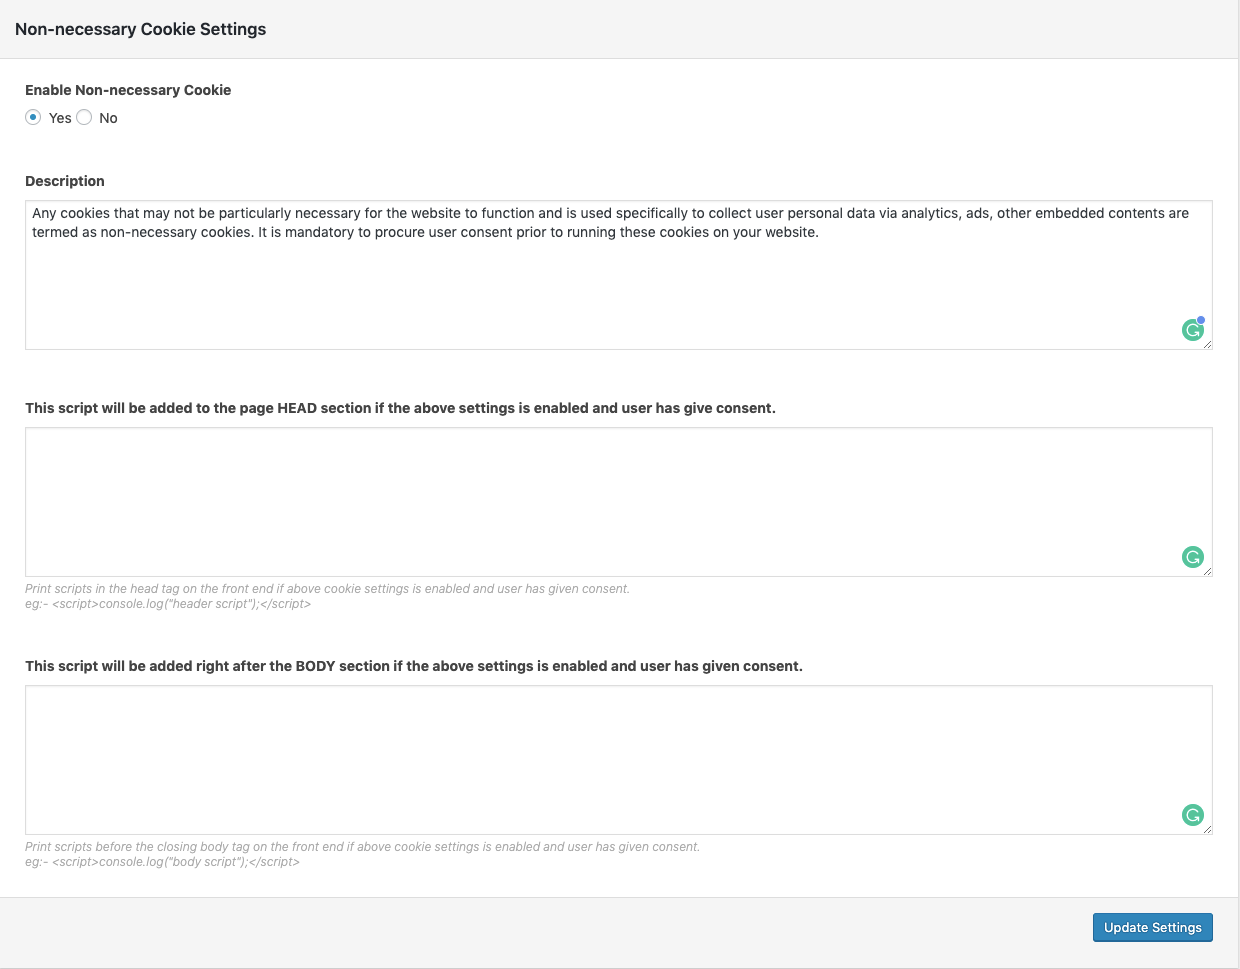
Task: Click the Enable Non-necessary Cookie label
Action: click(x=128, y=90)
